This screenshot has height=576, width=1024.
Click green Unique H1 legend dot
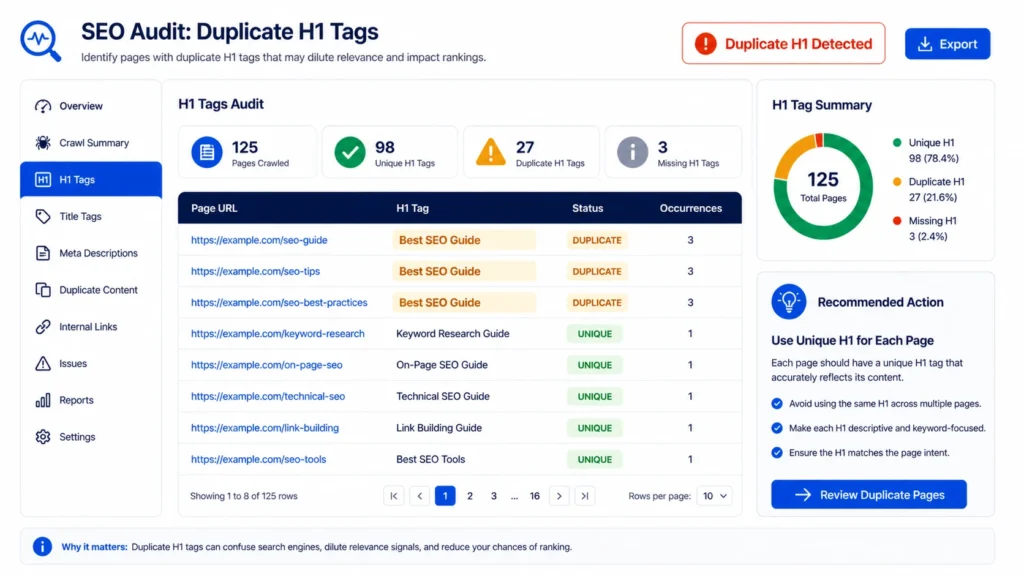coord(897,142)
